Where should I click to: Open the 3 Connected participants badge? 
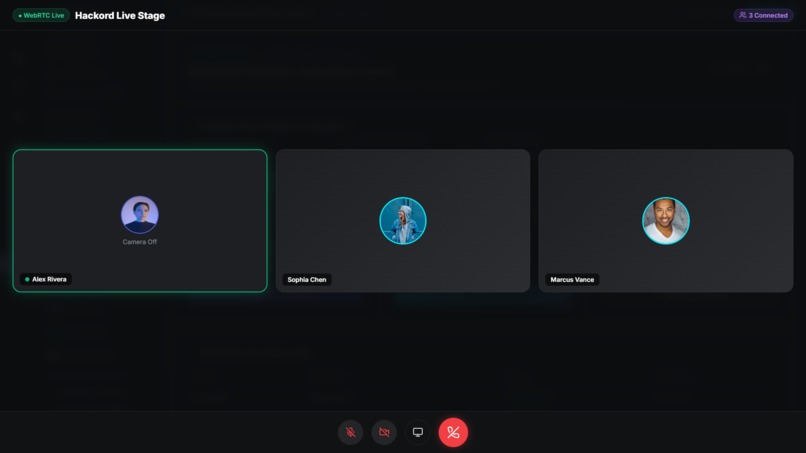click(x=763, y=15)
